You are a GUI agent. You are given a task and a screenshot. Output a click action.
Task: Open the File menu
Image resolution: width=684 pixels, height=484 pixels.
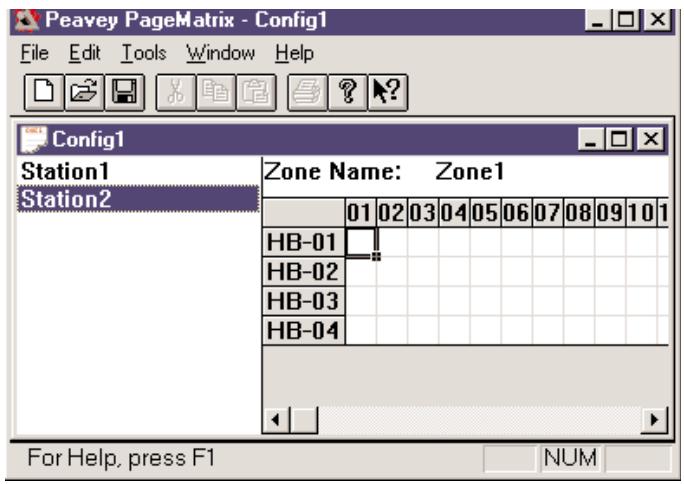pos(34,54)
